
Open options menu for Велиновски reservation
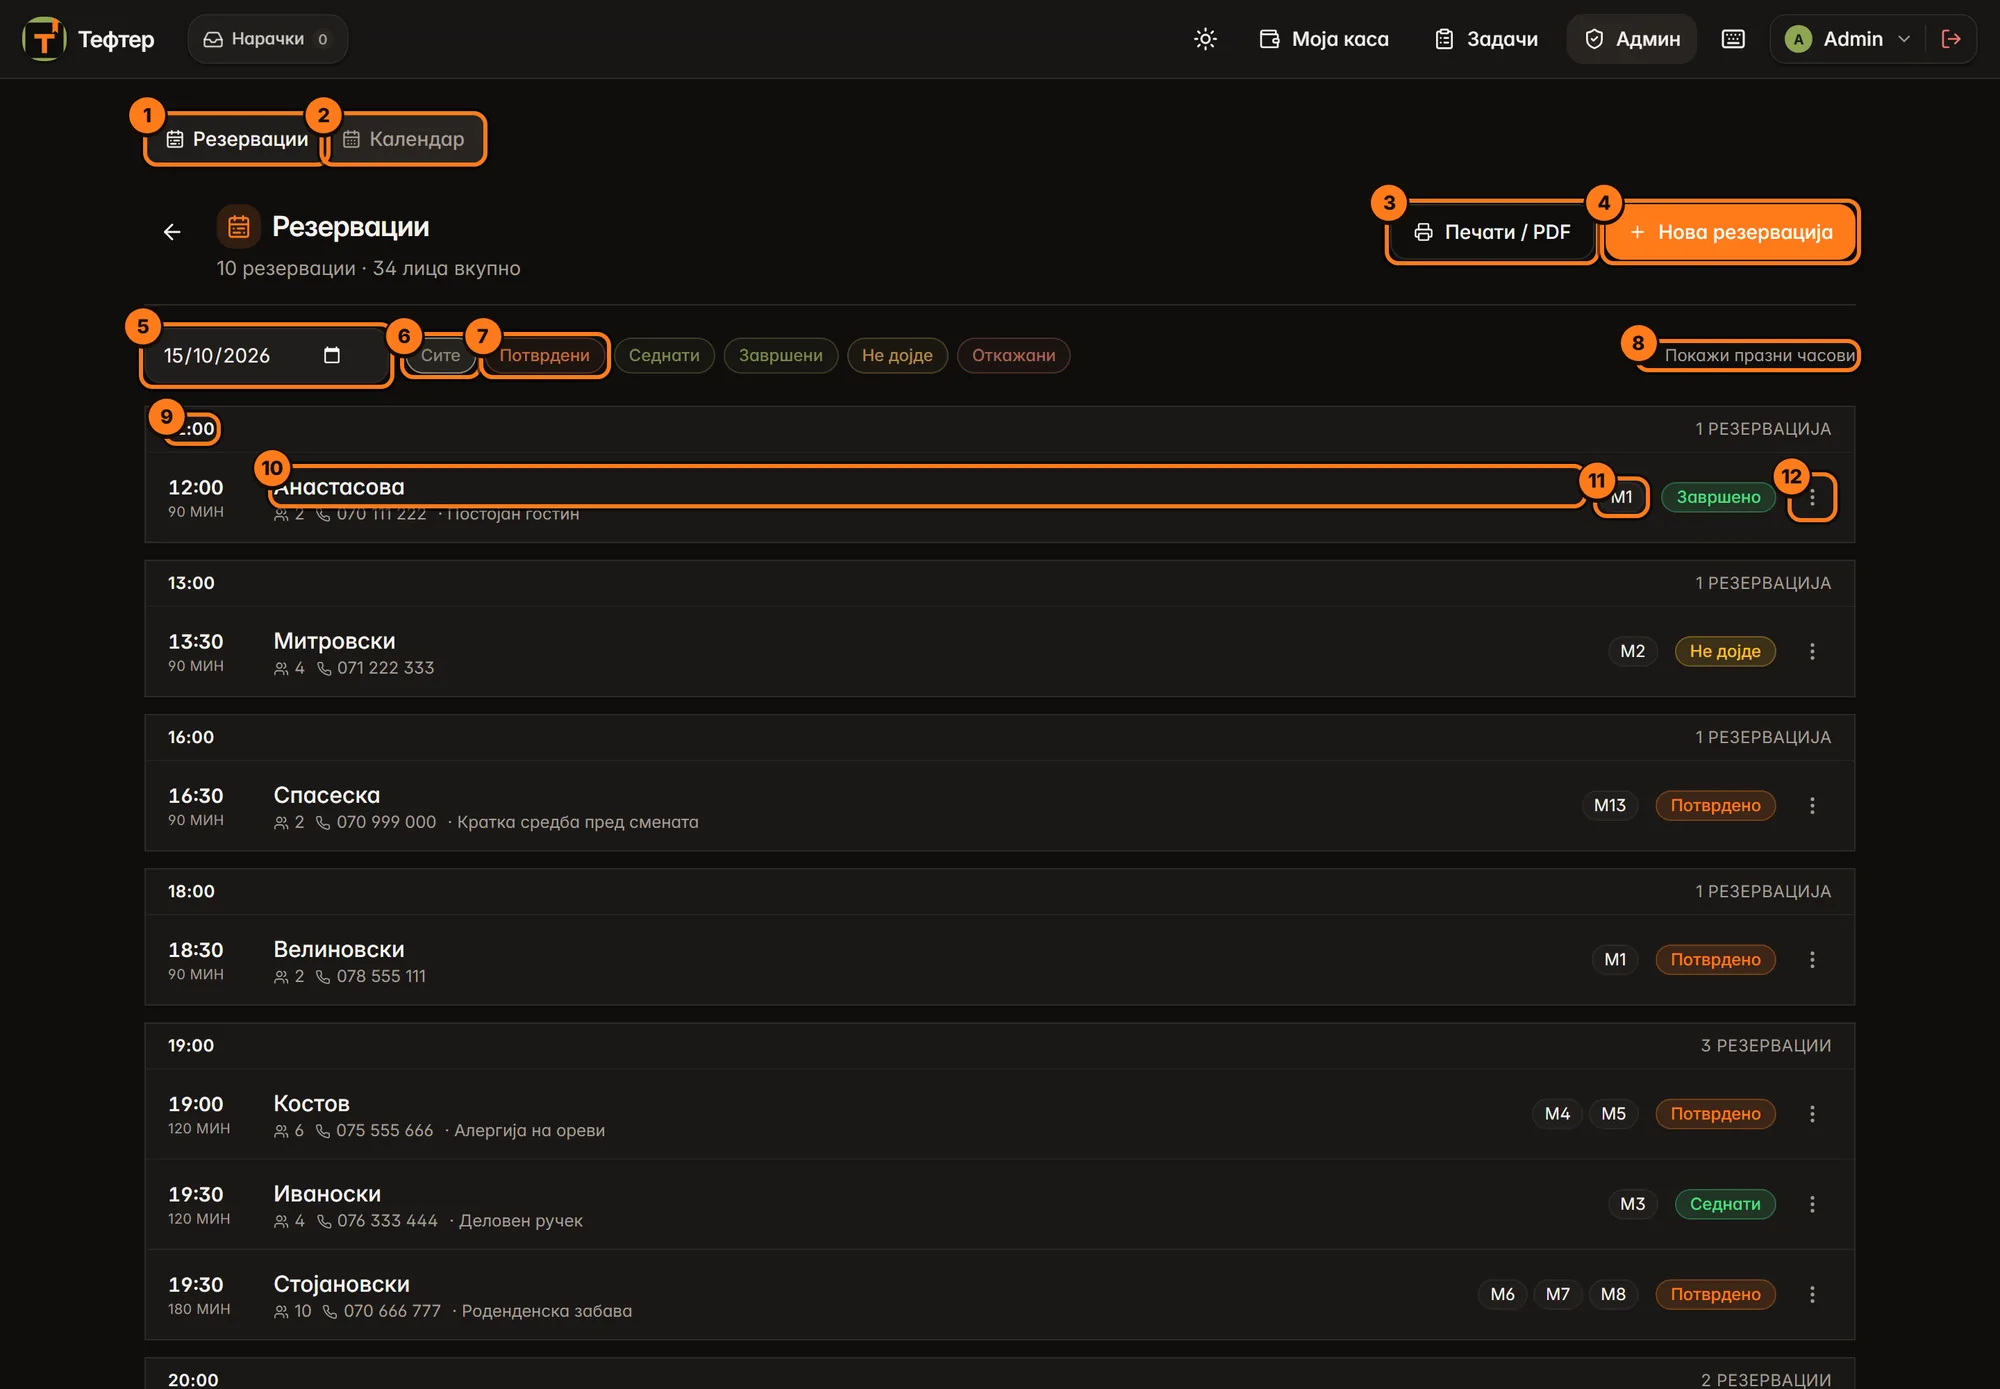1812,959
